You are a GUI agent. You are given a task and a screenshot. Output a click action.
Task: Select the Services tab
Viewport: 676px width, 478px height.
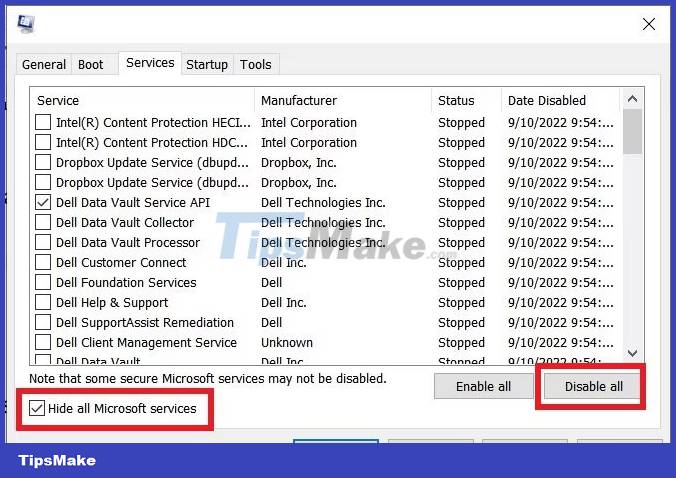pyautogui.click(x=150, y=63)
